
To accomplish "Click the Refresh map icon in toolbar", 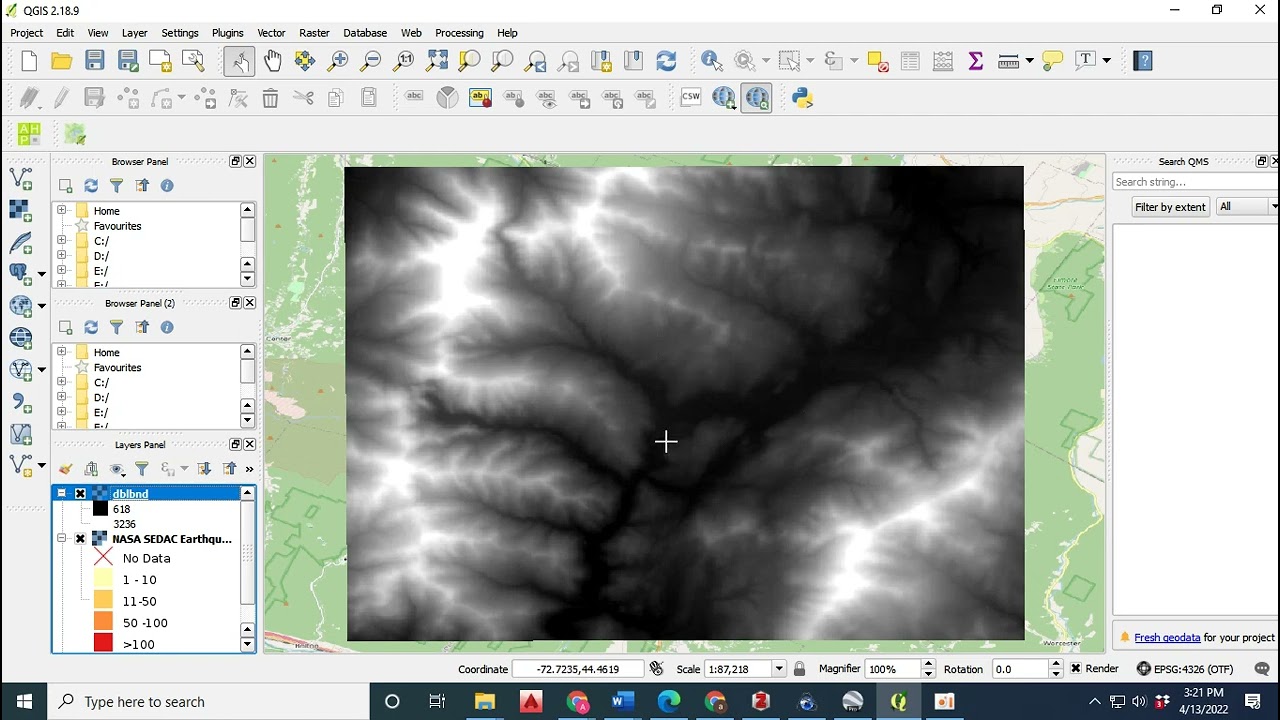I will [666, 61].
